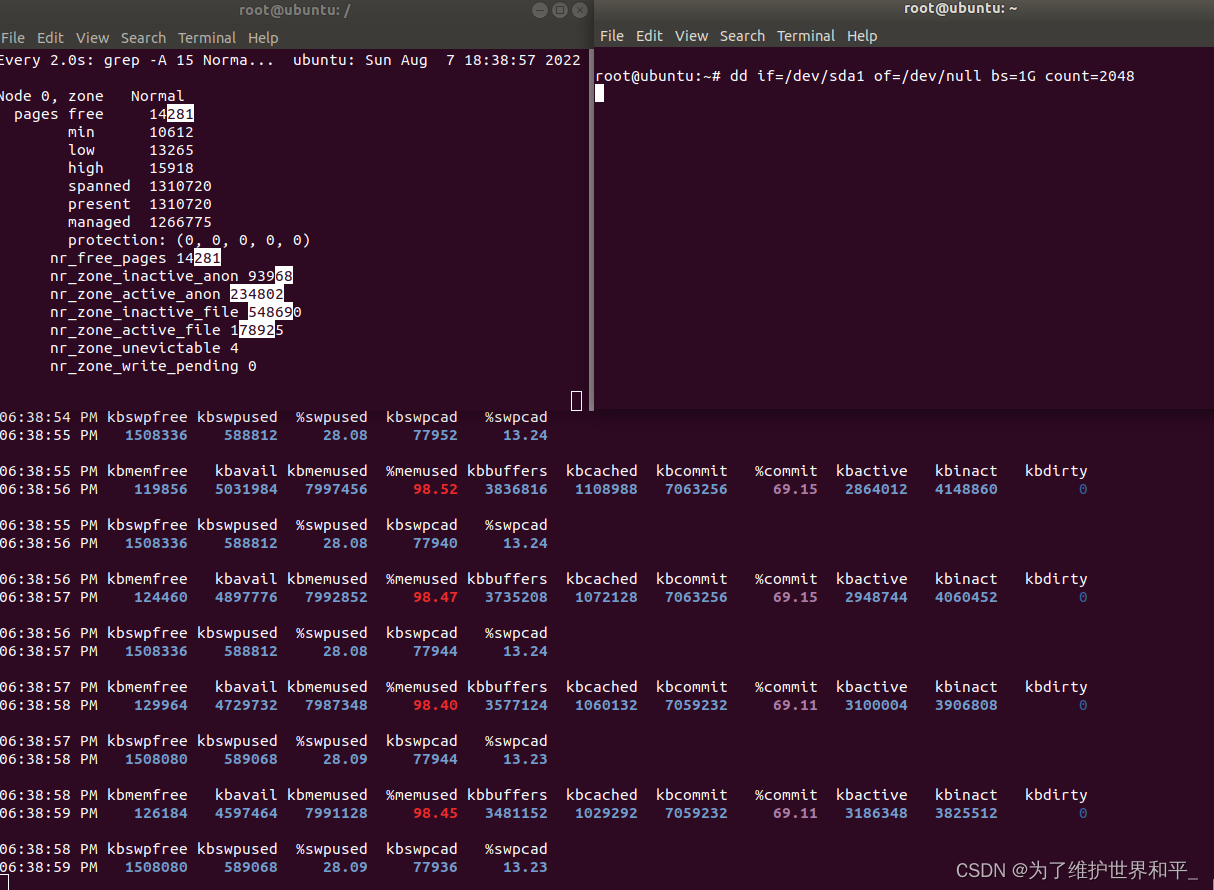Viewport: 1214px width, 890px height.
Task: Click kbbuffers value 3836816
Action: [516, 489]
